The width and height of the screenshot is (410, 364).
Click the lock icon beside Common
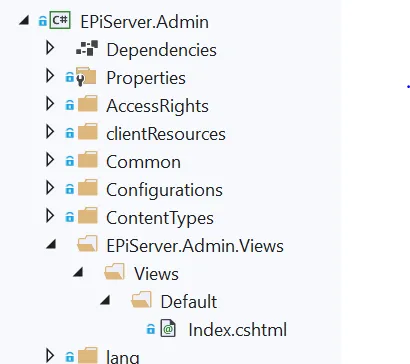[69, 161]
